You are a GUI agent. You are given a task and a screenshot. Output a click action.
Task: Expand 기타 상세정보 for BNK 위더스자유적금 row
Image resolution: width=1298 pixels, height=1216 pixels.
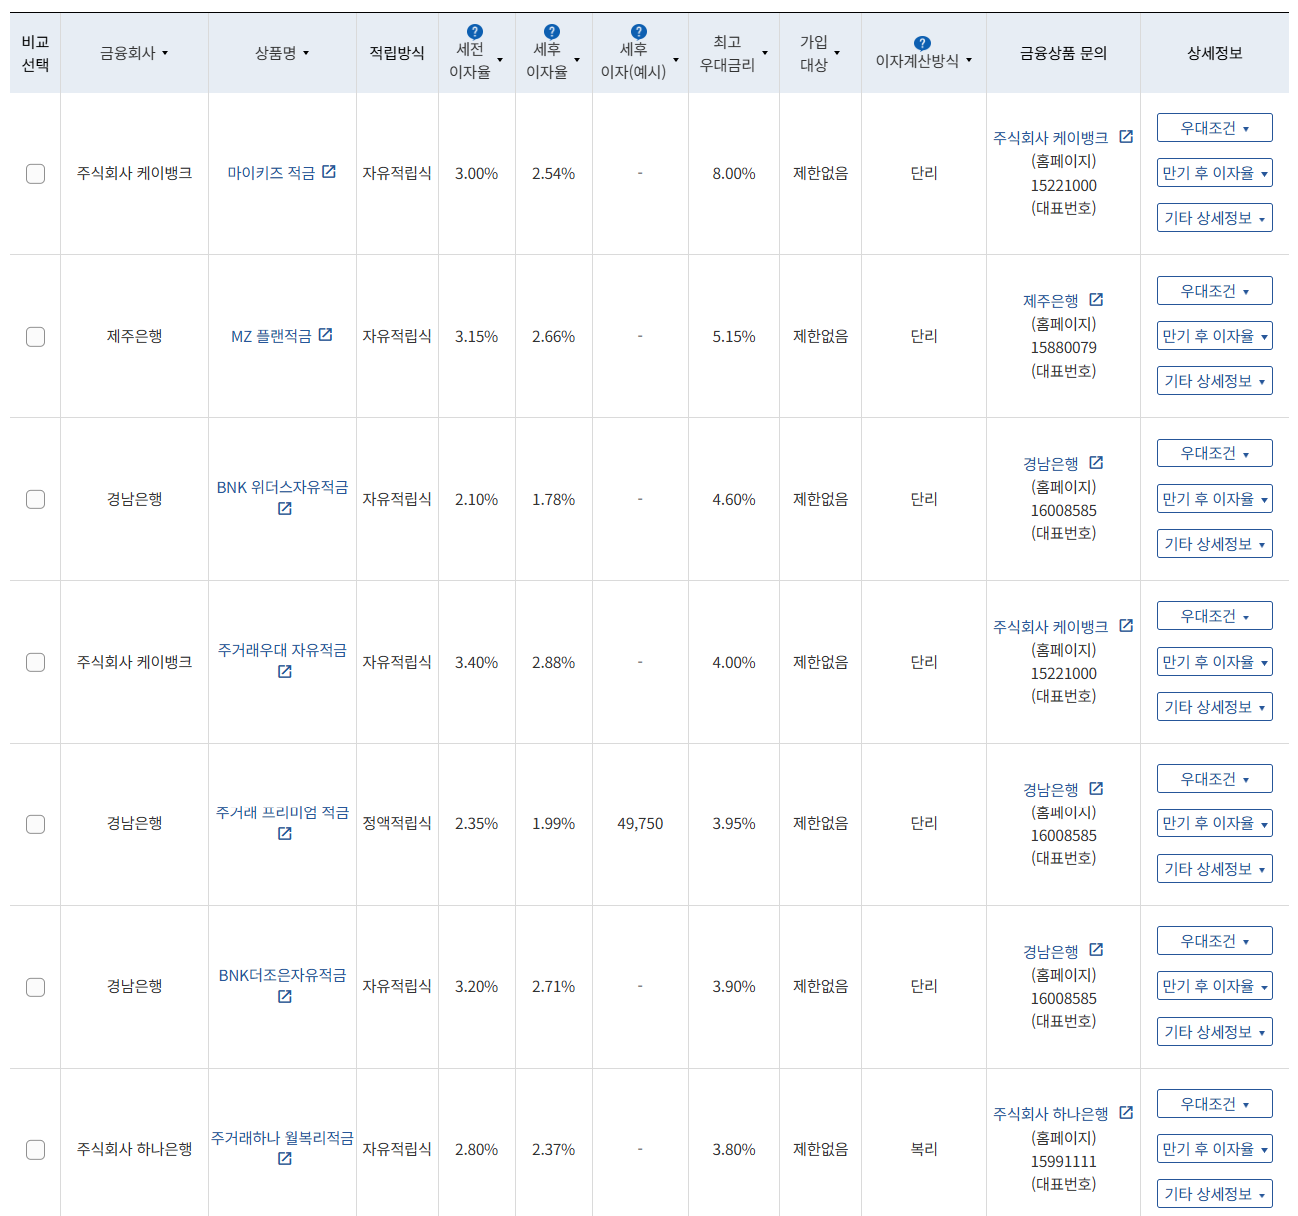tap(1215, 544)
